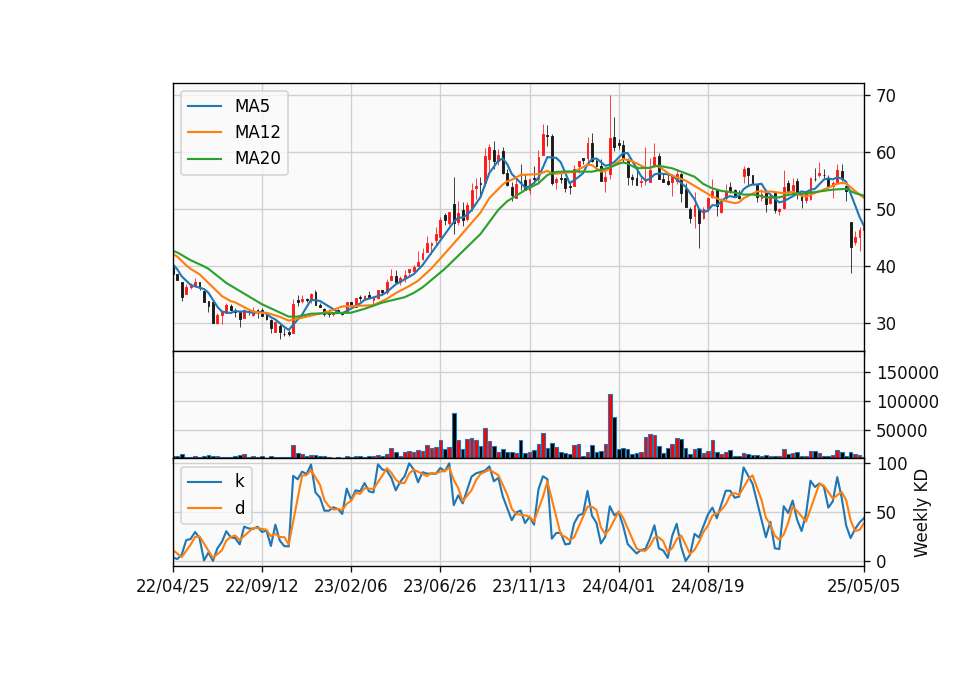This screenshot has height=690, width=960.
Task: Click the k legend label in KD panel
Action: (239, 481)
